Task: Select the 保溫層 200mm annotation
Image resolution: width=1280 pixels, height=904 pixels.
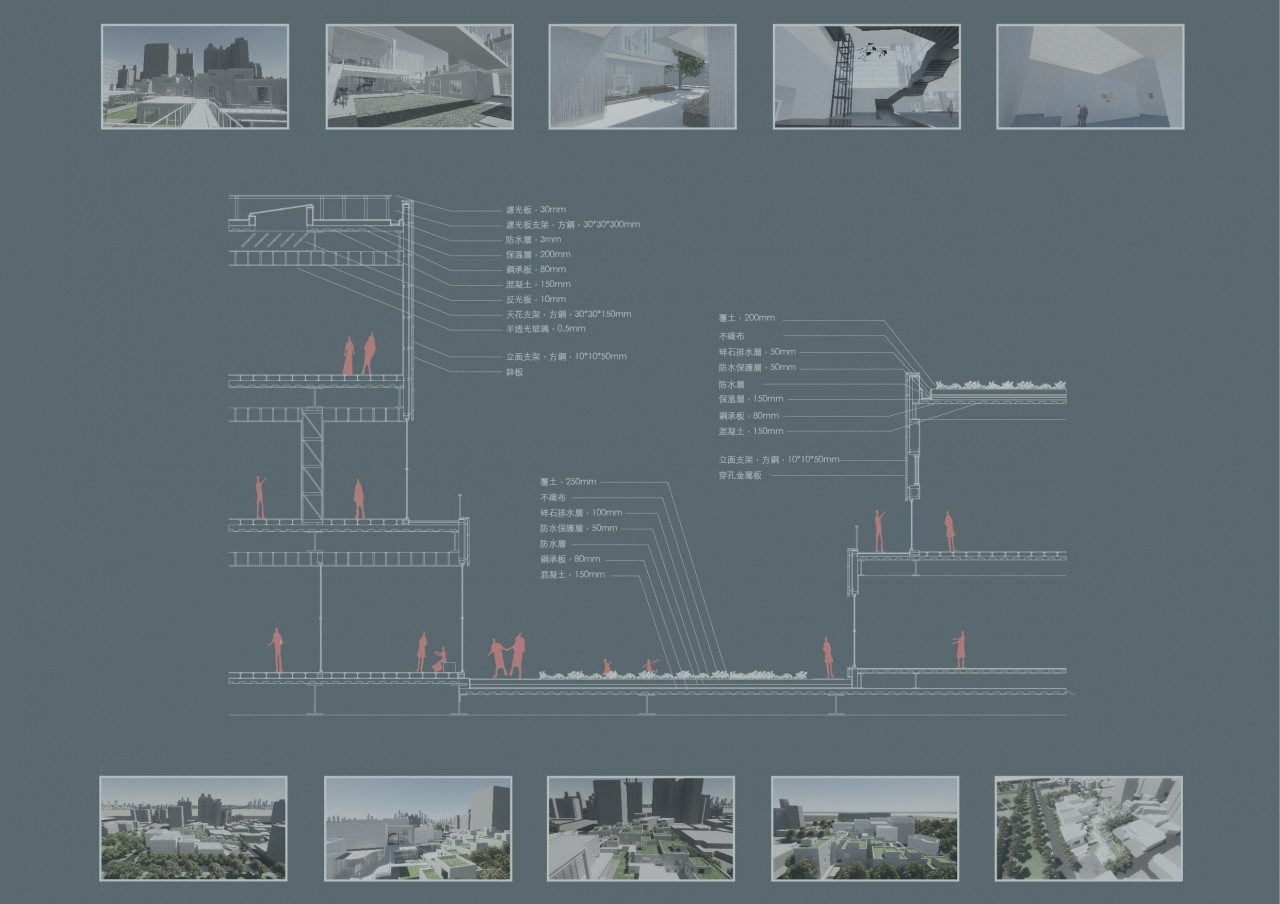Action: [538, 255]
